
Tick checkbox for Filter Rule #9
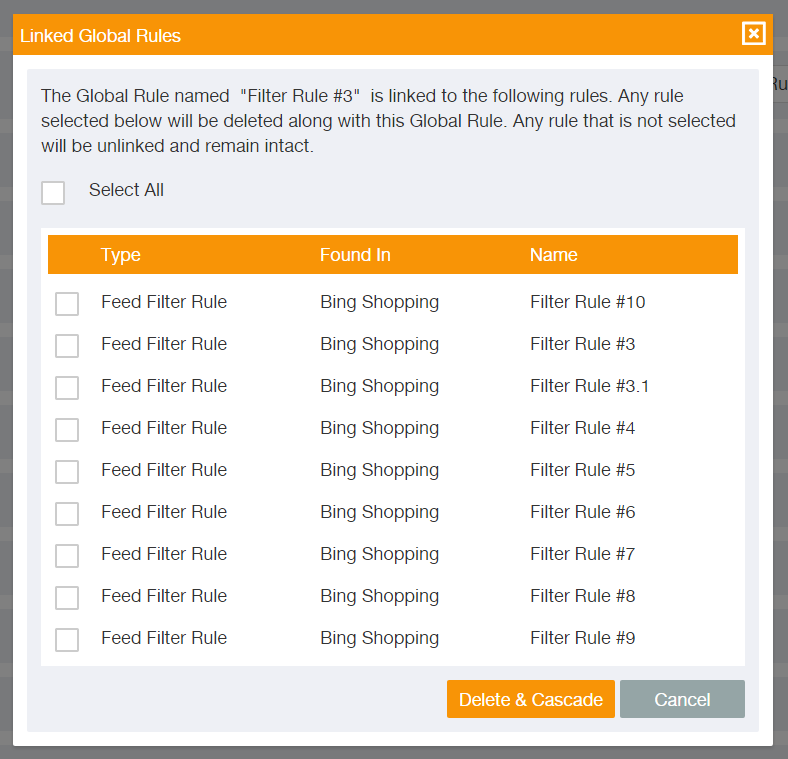click(x=67, y=639)
